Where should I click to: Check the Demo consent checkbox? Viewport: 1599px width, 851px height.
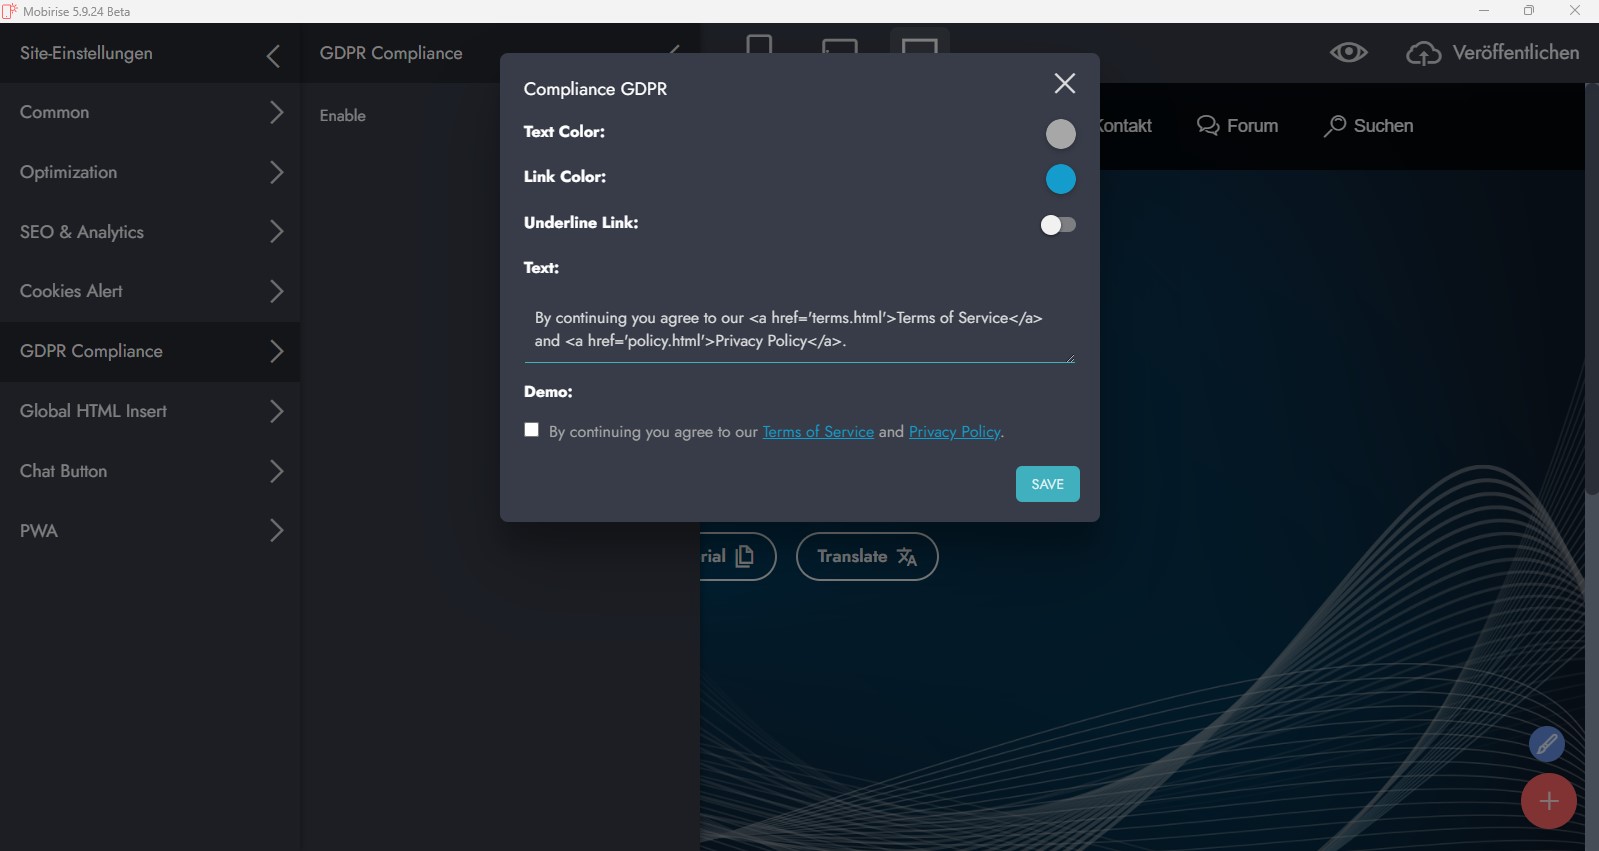coord(532,430)
